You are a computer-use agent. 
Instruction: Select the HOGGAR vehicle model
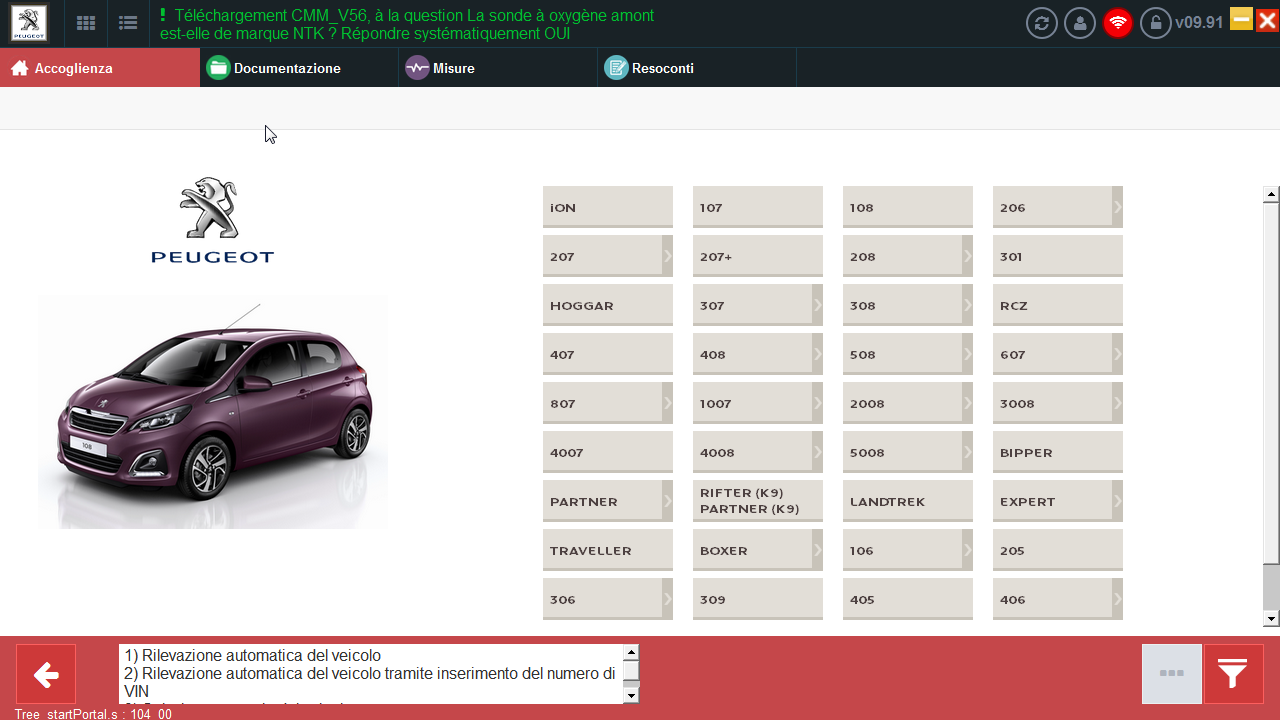pyautogui.click(x=608, y=305)
